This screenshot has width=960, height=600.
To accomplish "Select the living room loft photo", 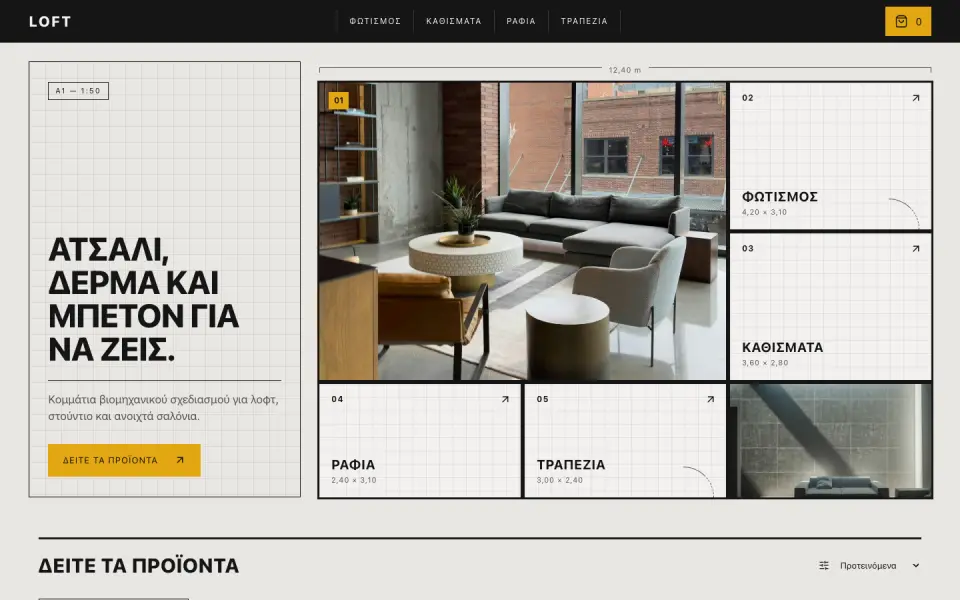I will pyautogui.click(x=522, y=231).
